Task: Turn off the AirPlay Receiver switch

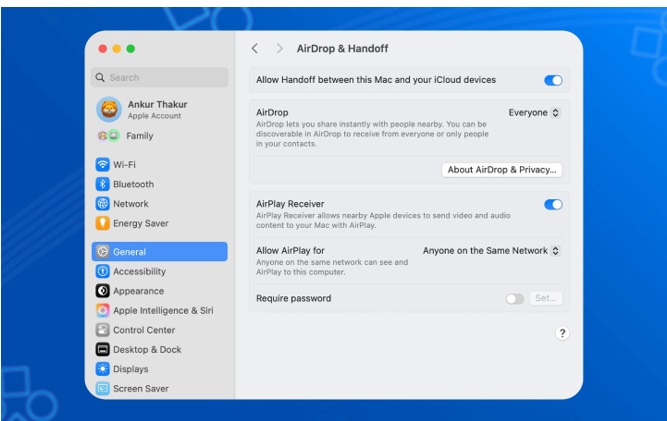Action: [553, 204]
